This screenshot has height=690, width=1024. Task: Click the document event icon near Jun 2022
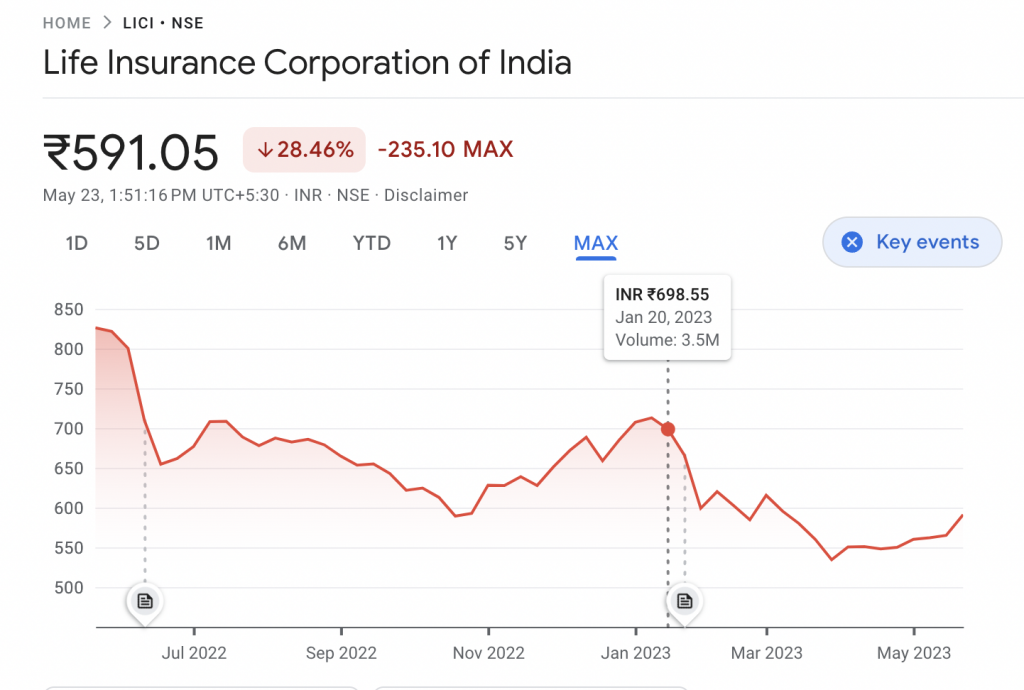click(x=145, y=601)
